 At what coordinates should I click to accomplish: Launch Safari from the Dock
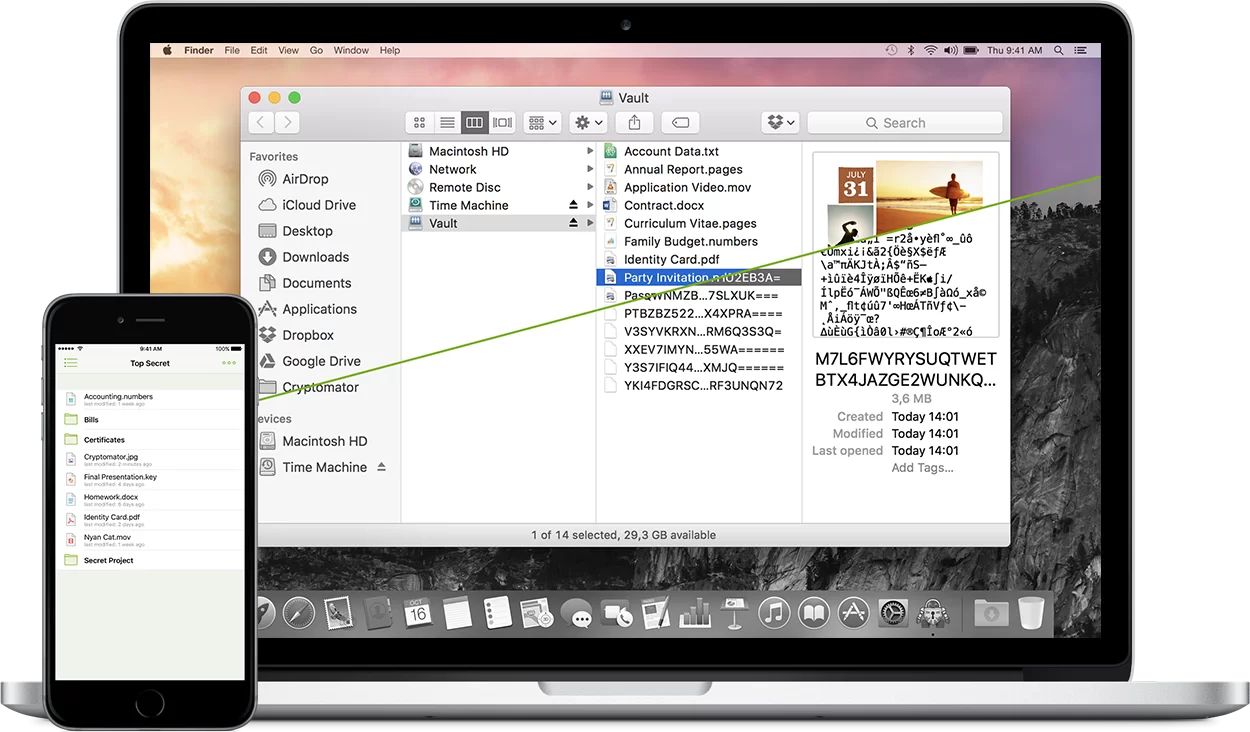tap(299, 613)
